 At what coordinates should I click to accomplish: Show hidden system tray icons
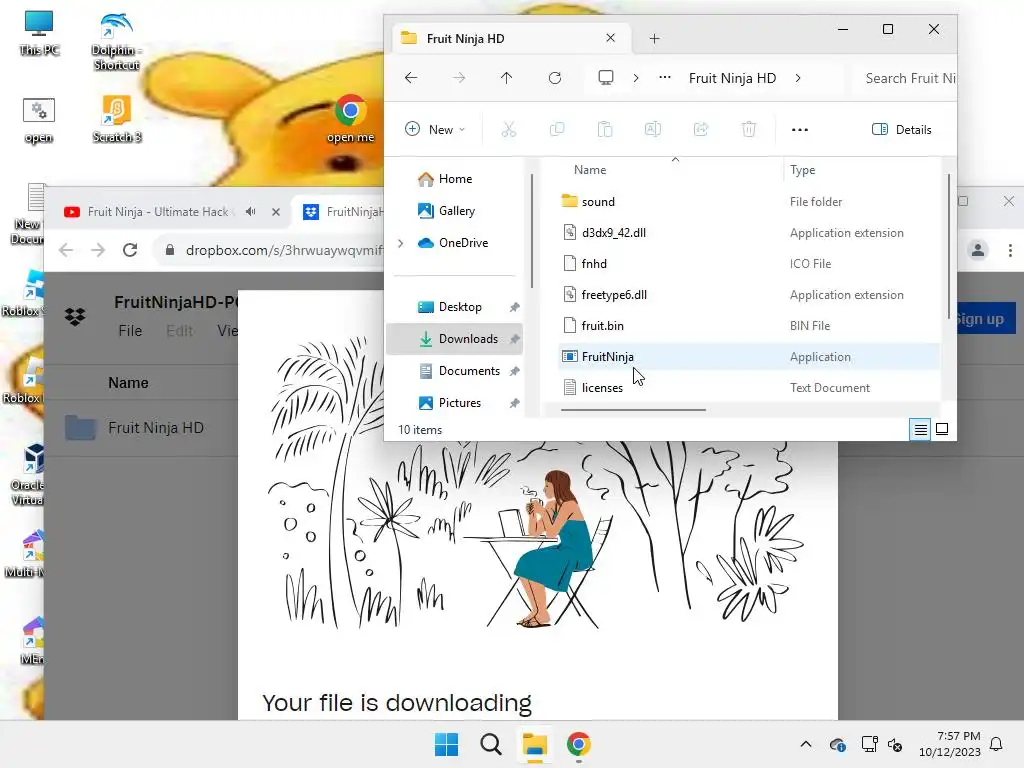point(806,744)
